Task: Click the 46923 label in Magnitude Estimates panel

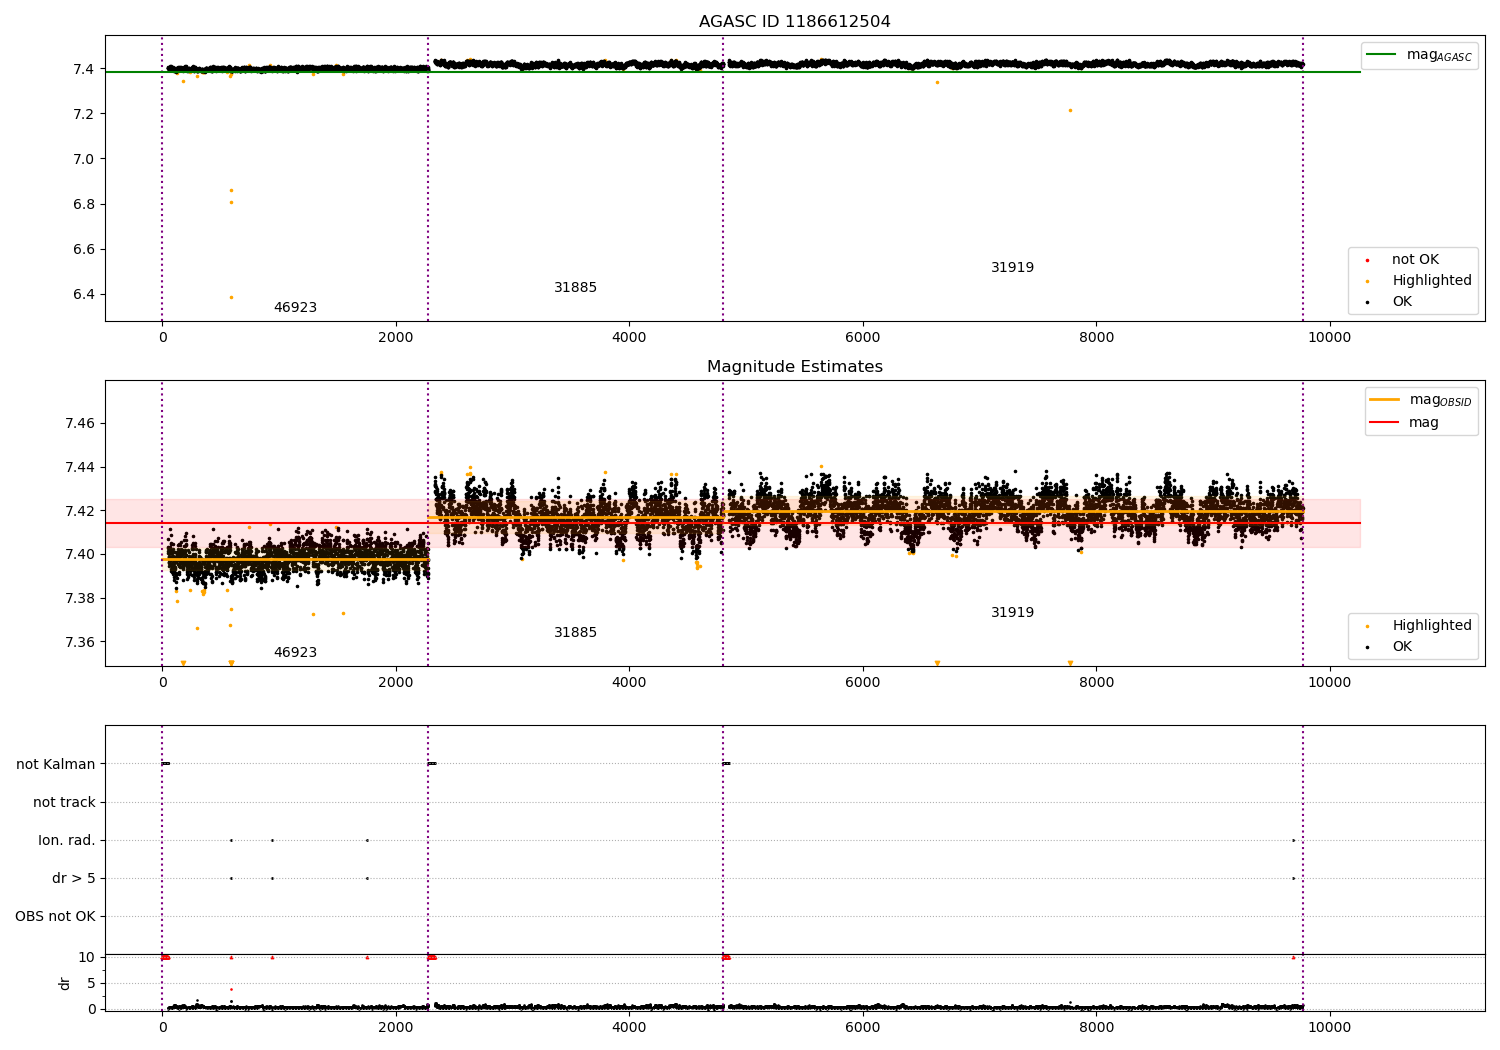Action: pos(295,653)
